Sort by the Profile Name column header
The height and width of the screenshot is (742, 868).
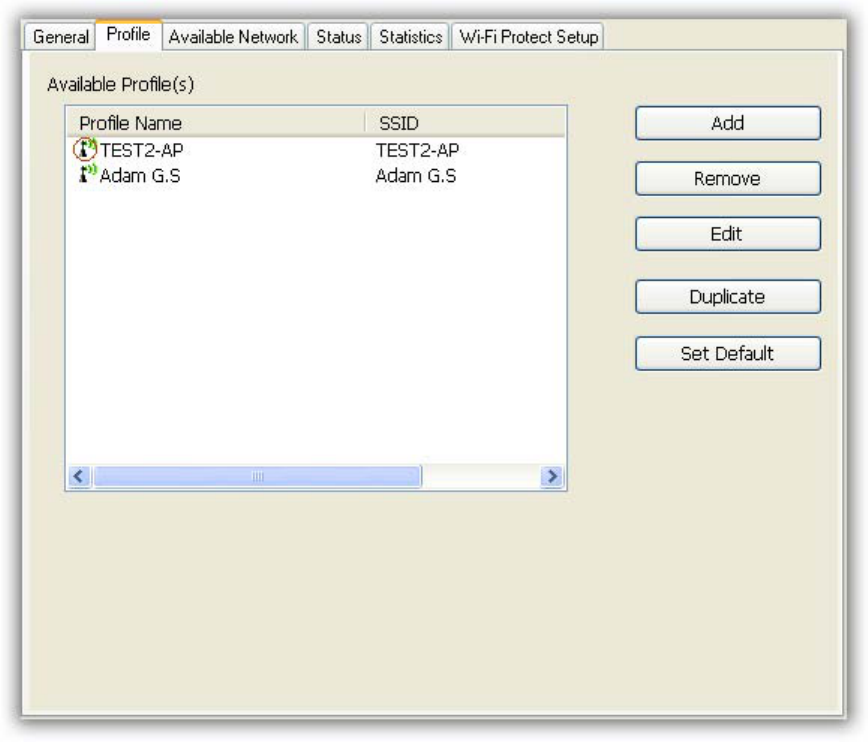pos(216,123)
